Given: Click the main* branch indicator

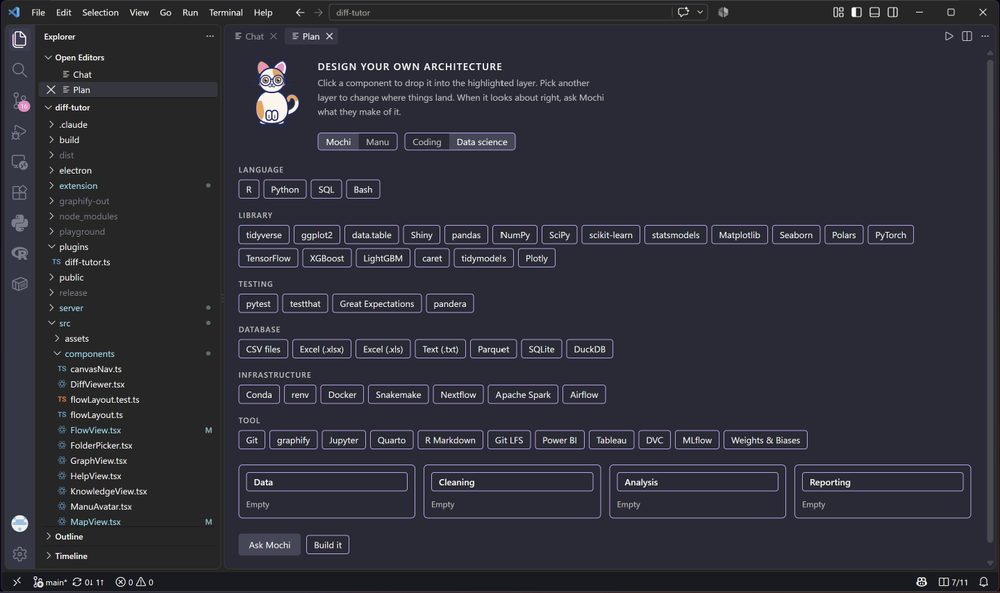Looking at the screenshot, I should pos(50,582).
